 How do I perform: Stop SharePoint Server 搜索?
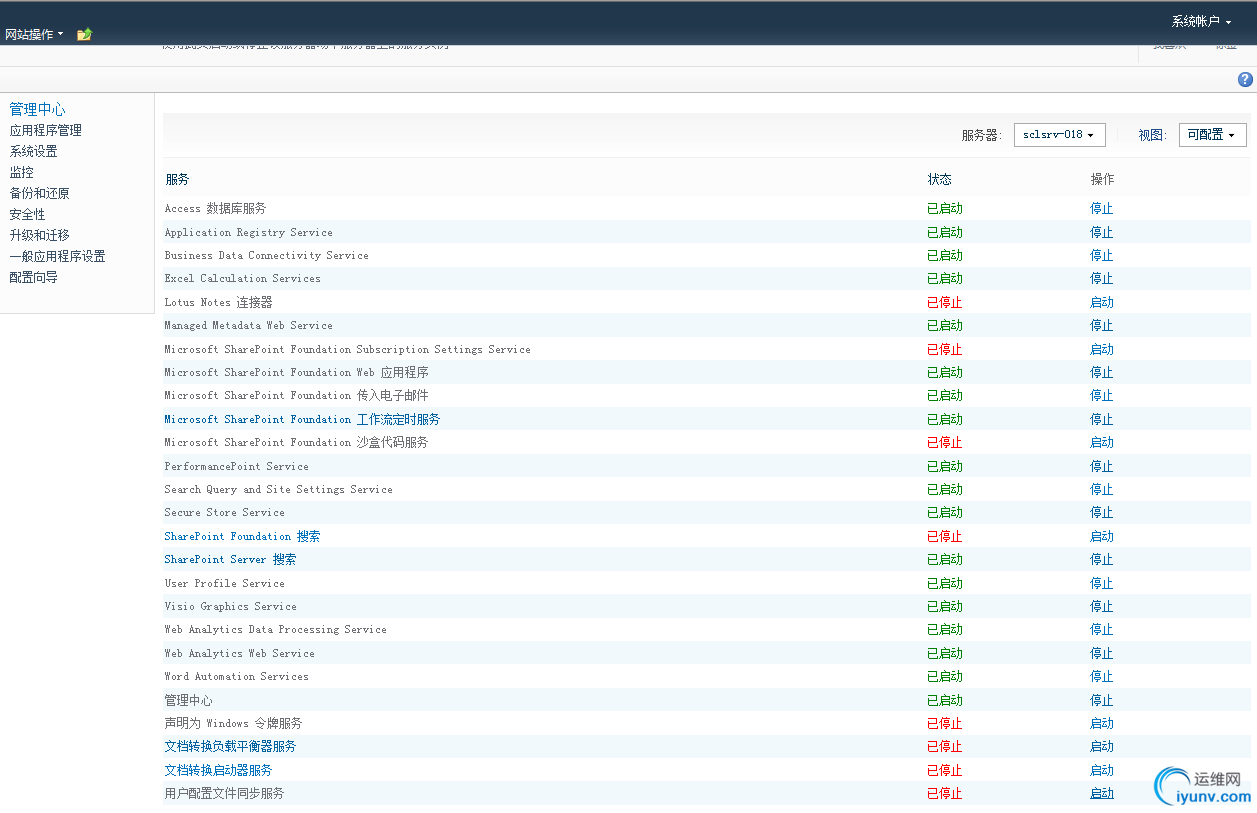(1101, 559)
